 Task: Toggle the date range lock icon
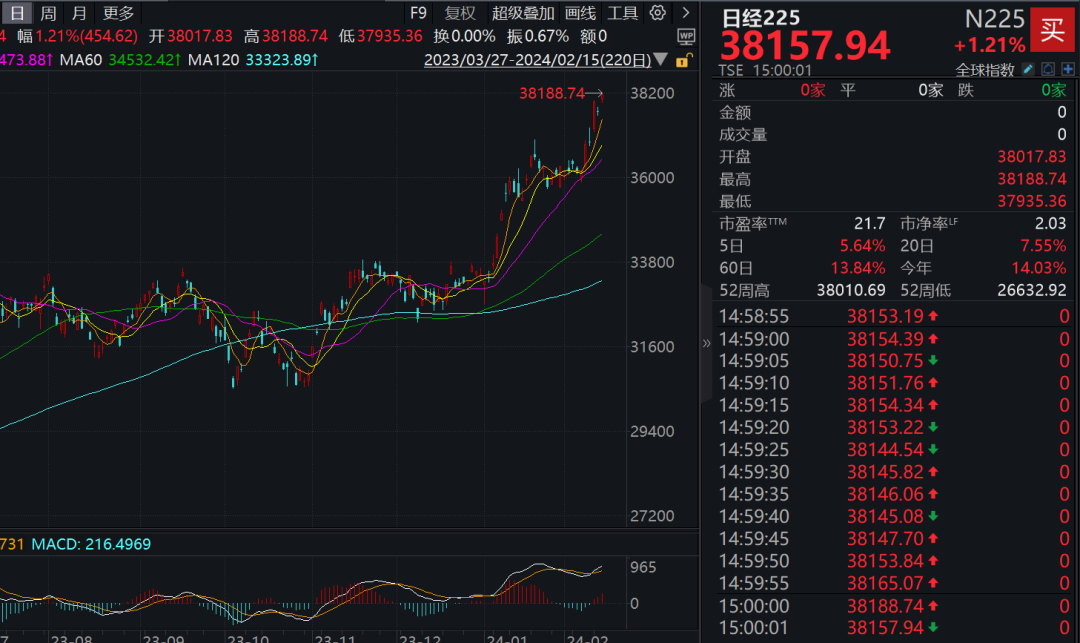click(x=683, y=61)
